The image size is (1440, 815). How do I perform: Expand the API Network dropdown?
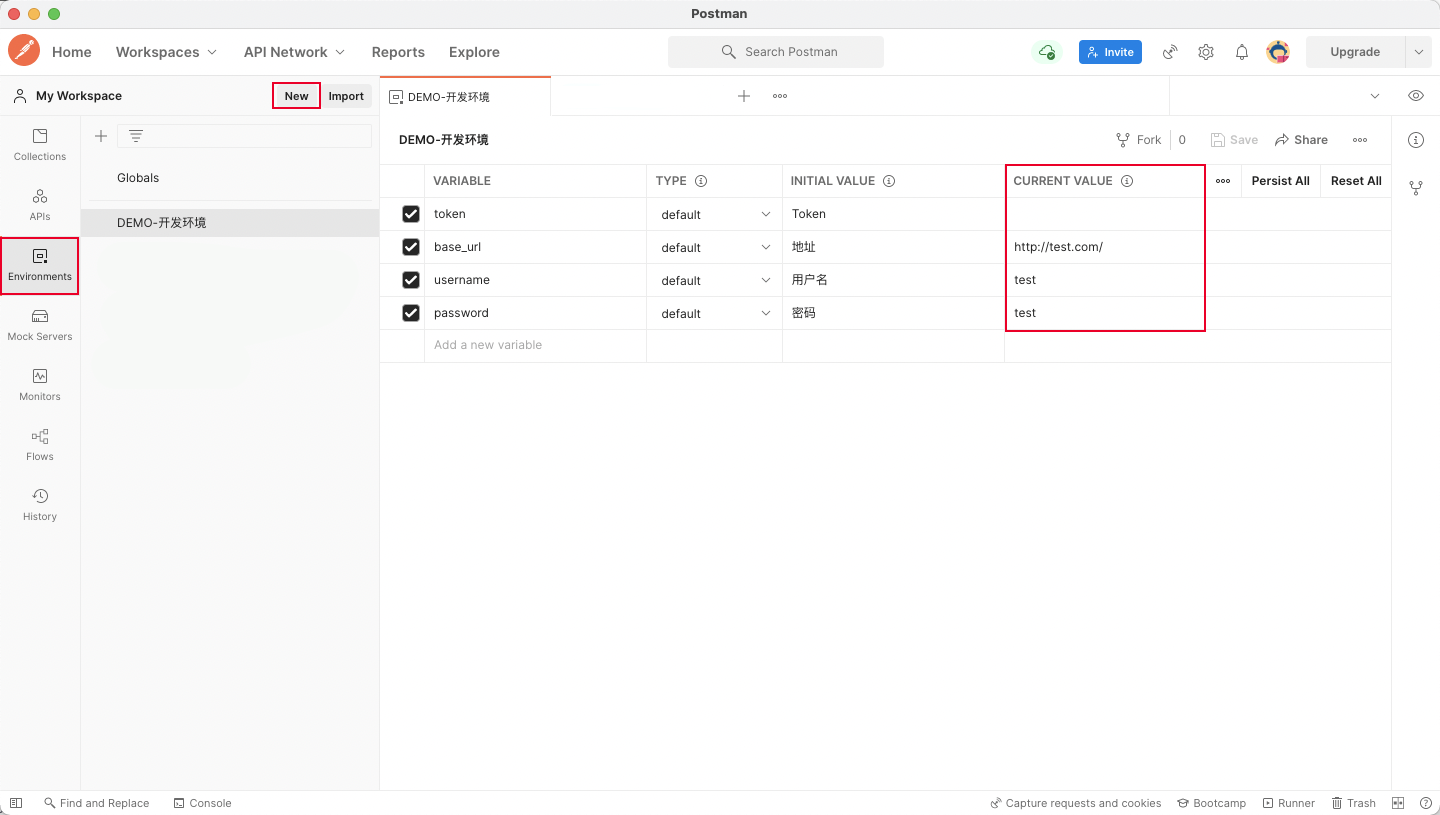tap(294, 52)
